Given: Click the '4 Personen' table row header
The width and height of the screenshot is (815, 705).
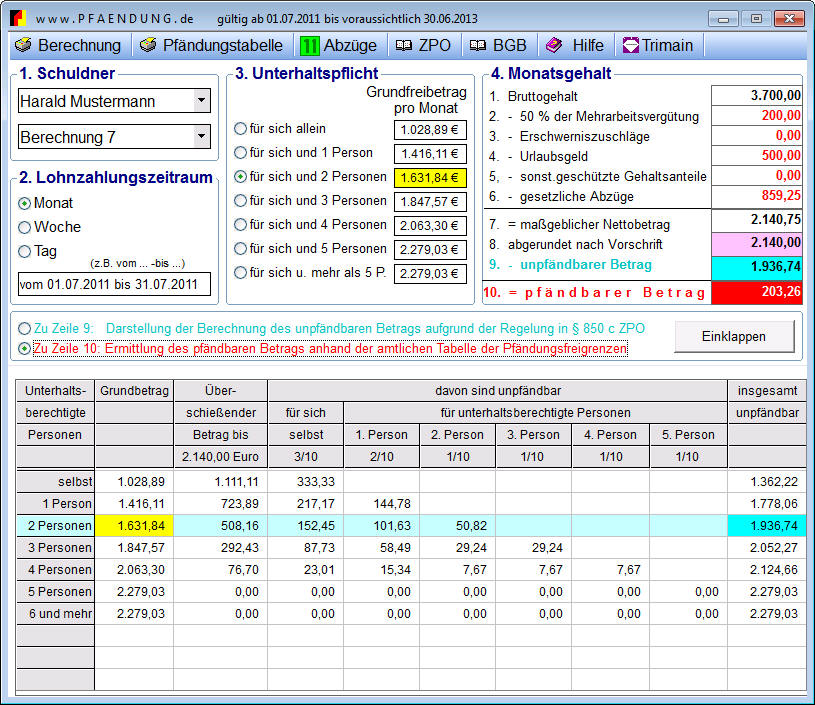Looking at the screenshot, I should click(x=55, y=570).
